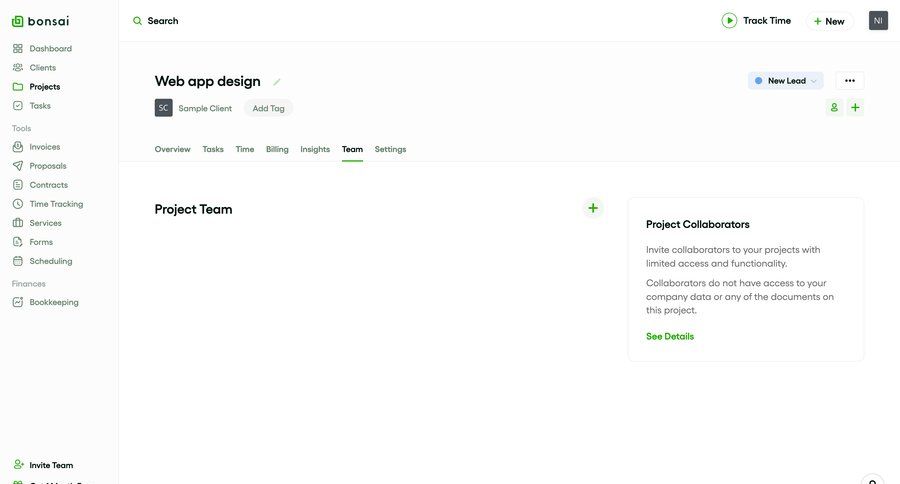Switch to the Tasks tab

point(213,149)
